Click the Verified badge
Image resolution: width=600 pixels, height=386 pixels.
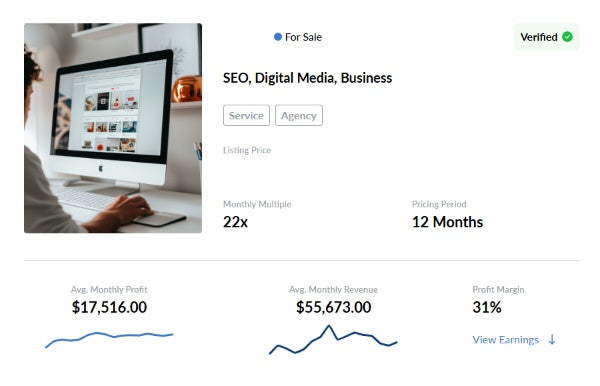546,37
